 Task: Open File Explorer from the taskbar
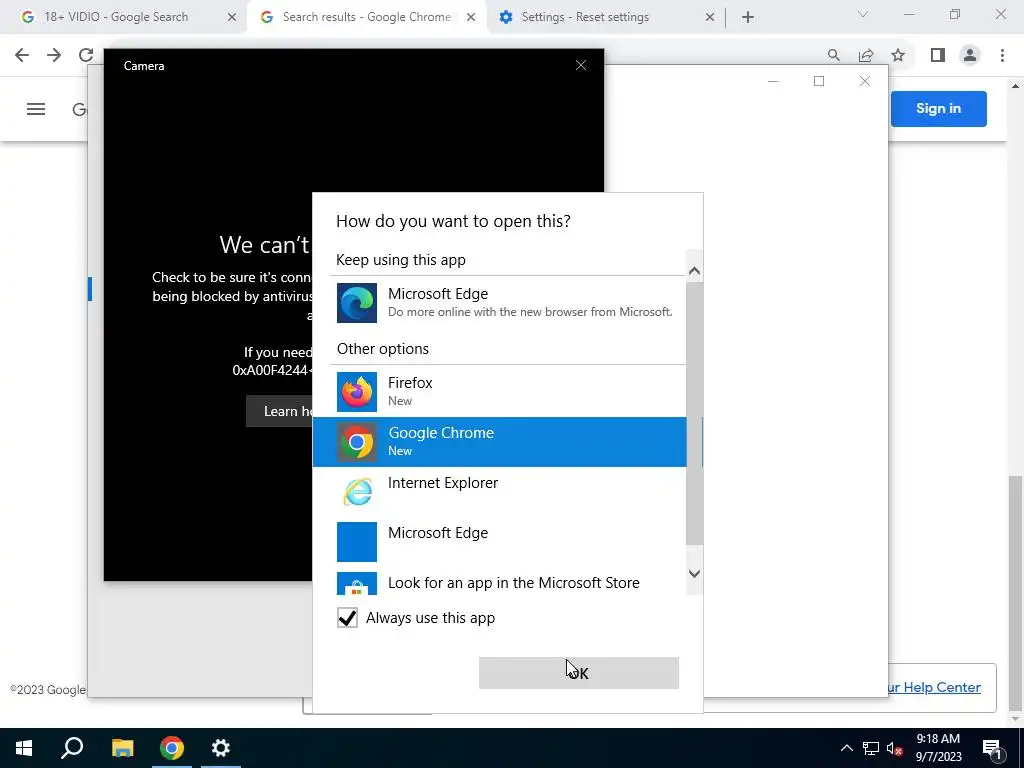point(122,748)
